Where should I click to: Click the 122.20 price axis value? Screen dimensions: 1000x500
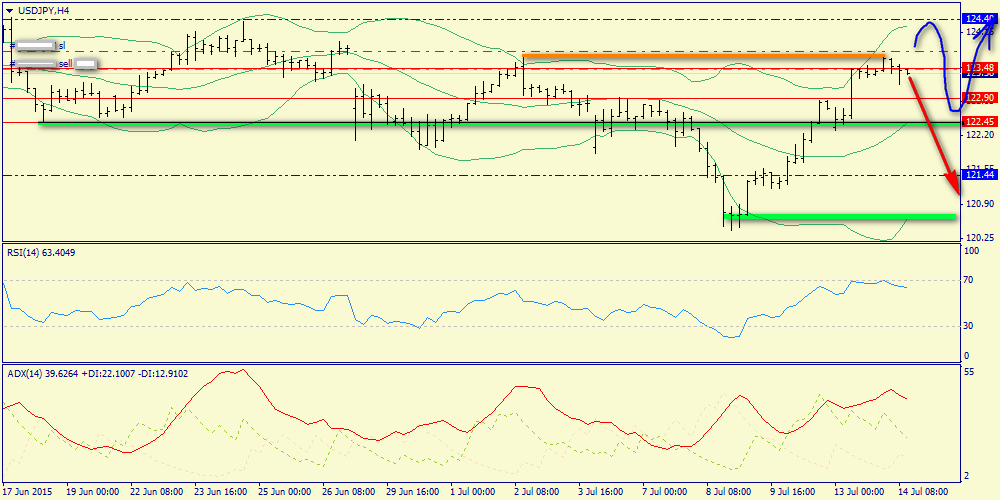coord(981,135)
